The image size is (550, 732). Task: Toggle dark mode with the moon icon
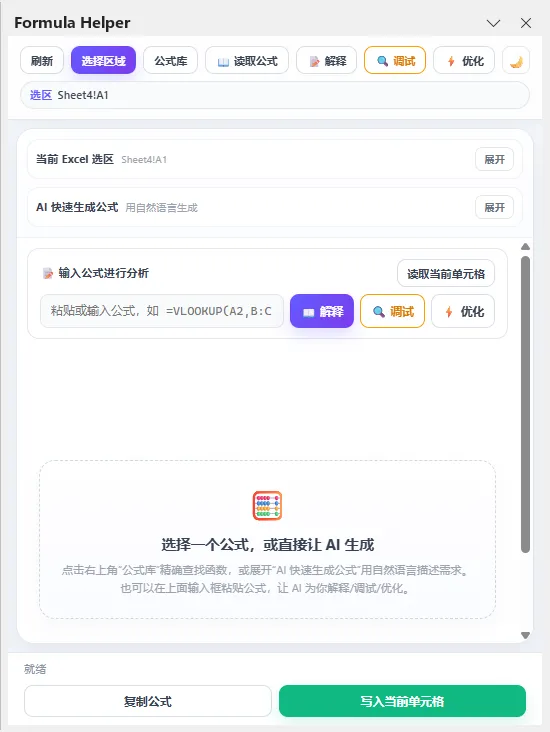[x=516, y=61]
